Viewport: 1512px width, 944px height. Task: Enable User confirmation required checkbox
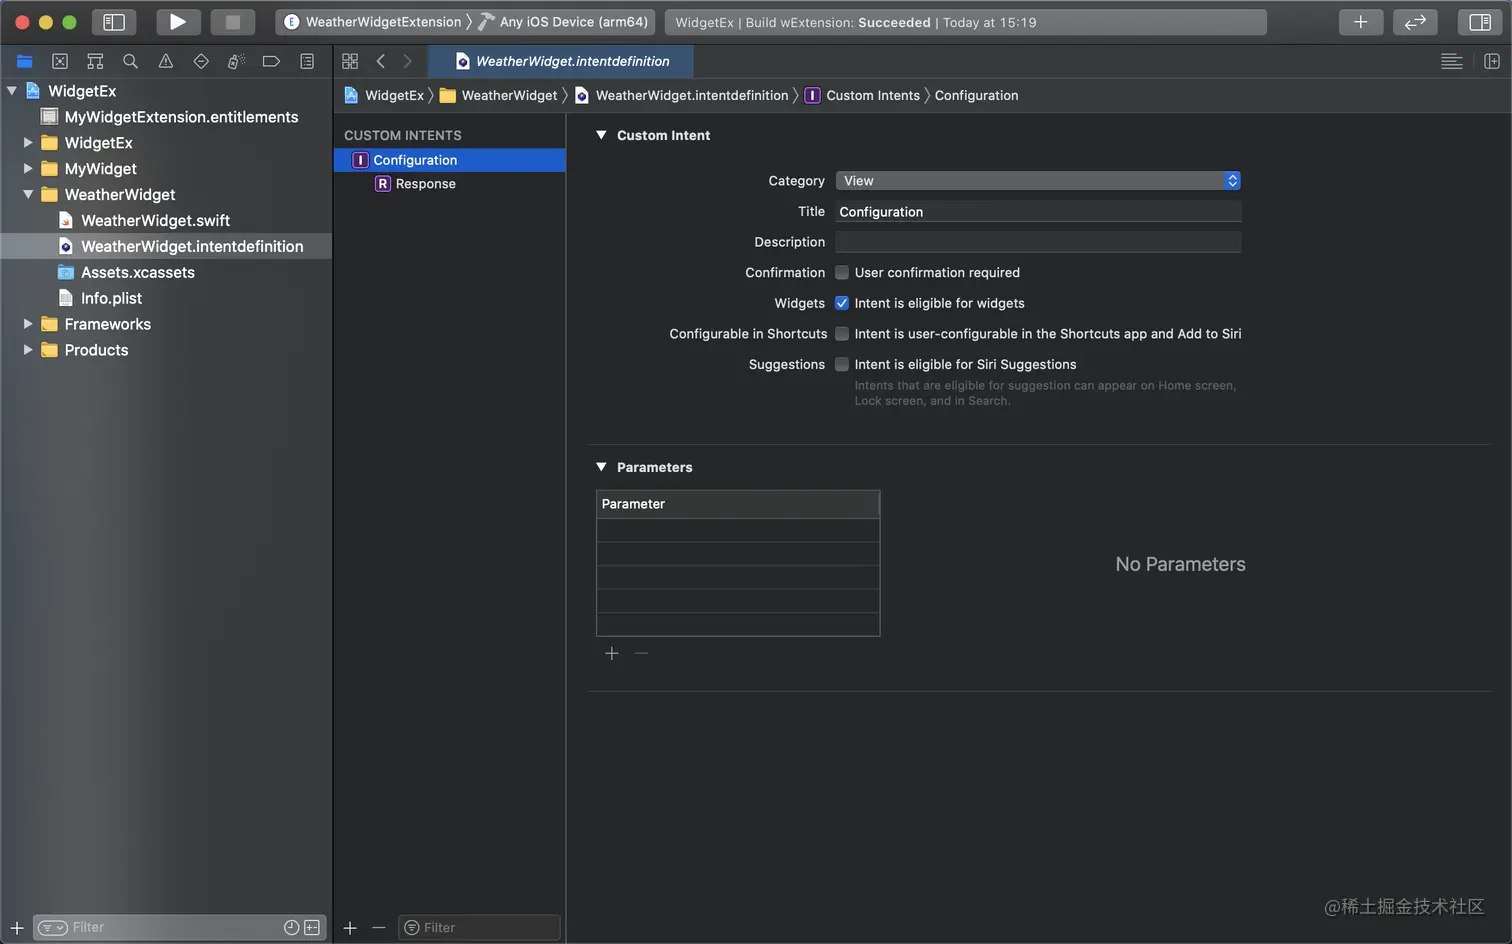pos(842,273)
